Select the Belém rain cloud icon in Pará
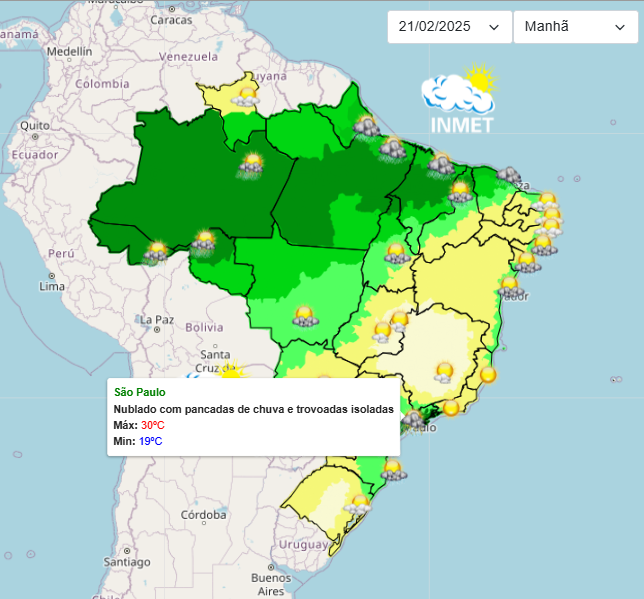The image size is (644, 599). 393,149
